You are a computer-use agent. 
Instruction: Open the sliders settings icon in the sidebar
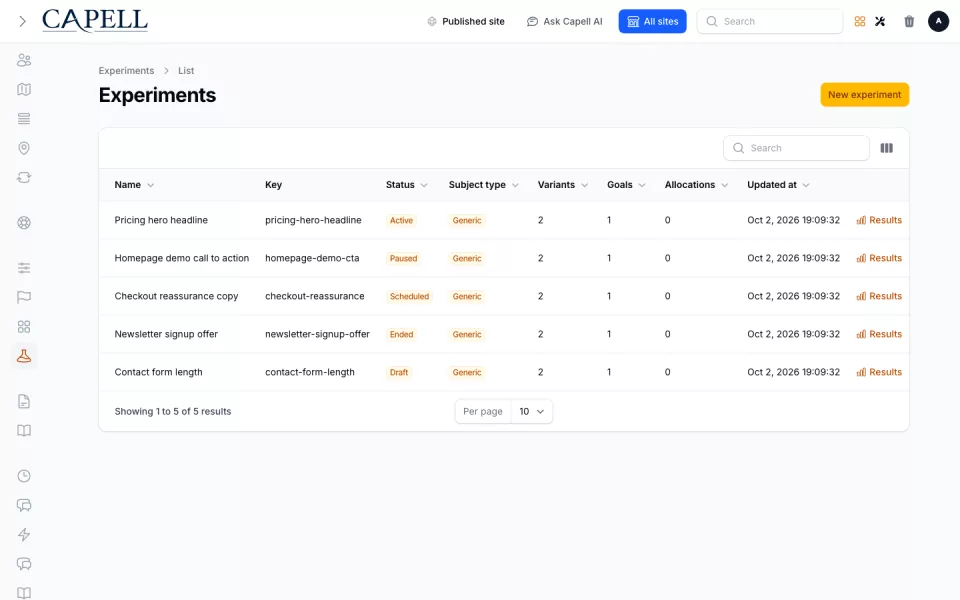click(x=24, y=268)
